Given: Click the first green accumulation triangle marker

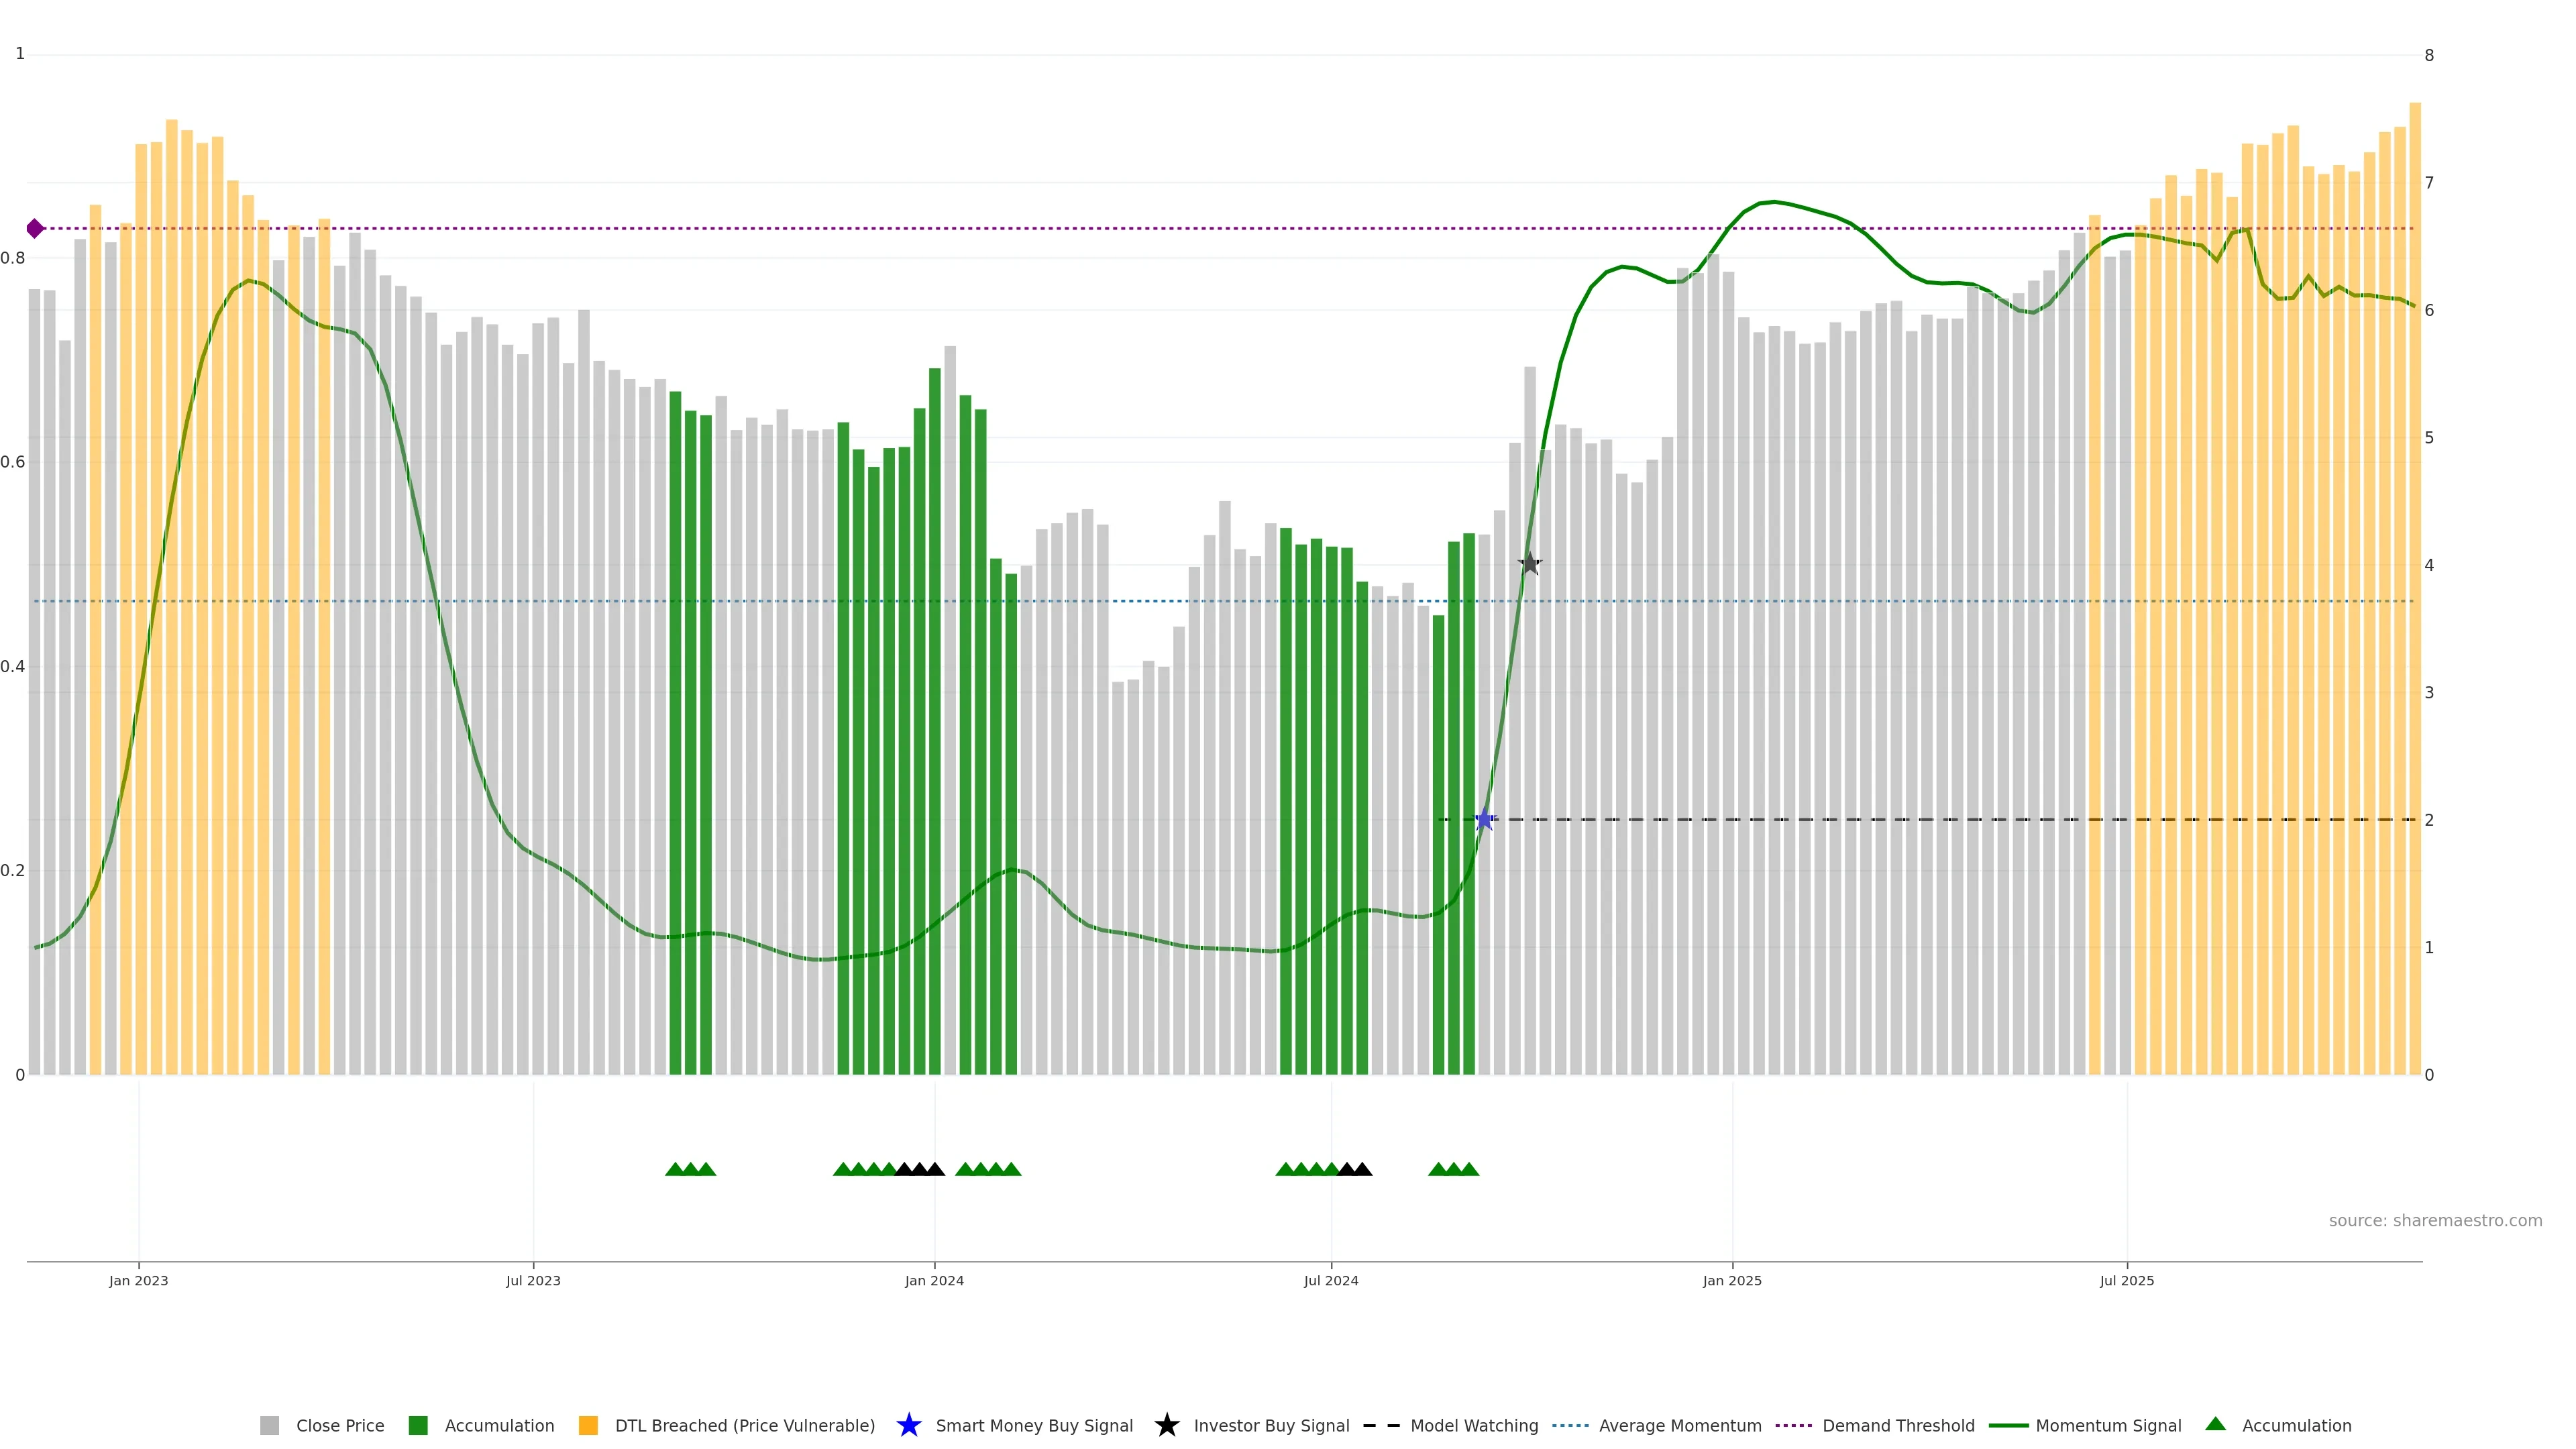Looking at the screenshot, I should tap(675, 1169).
